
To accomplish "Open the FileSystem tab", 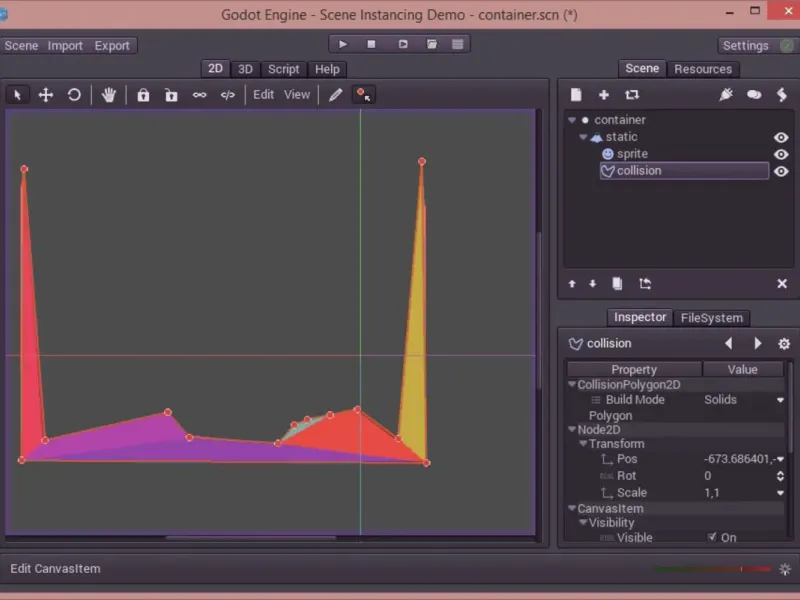I will click(x=711, y=318).
